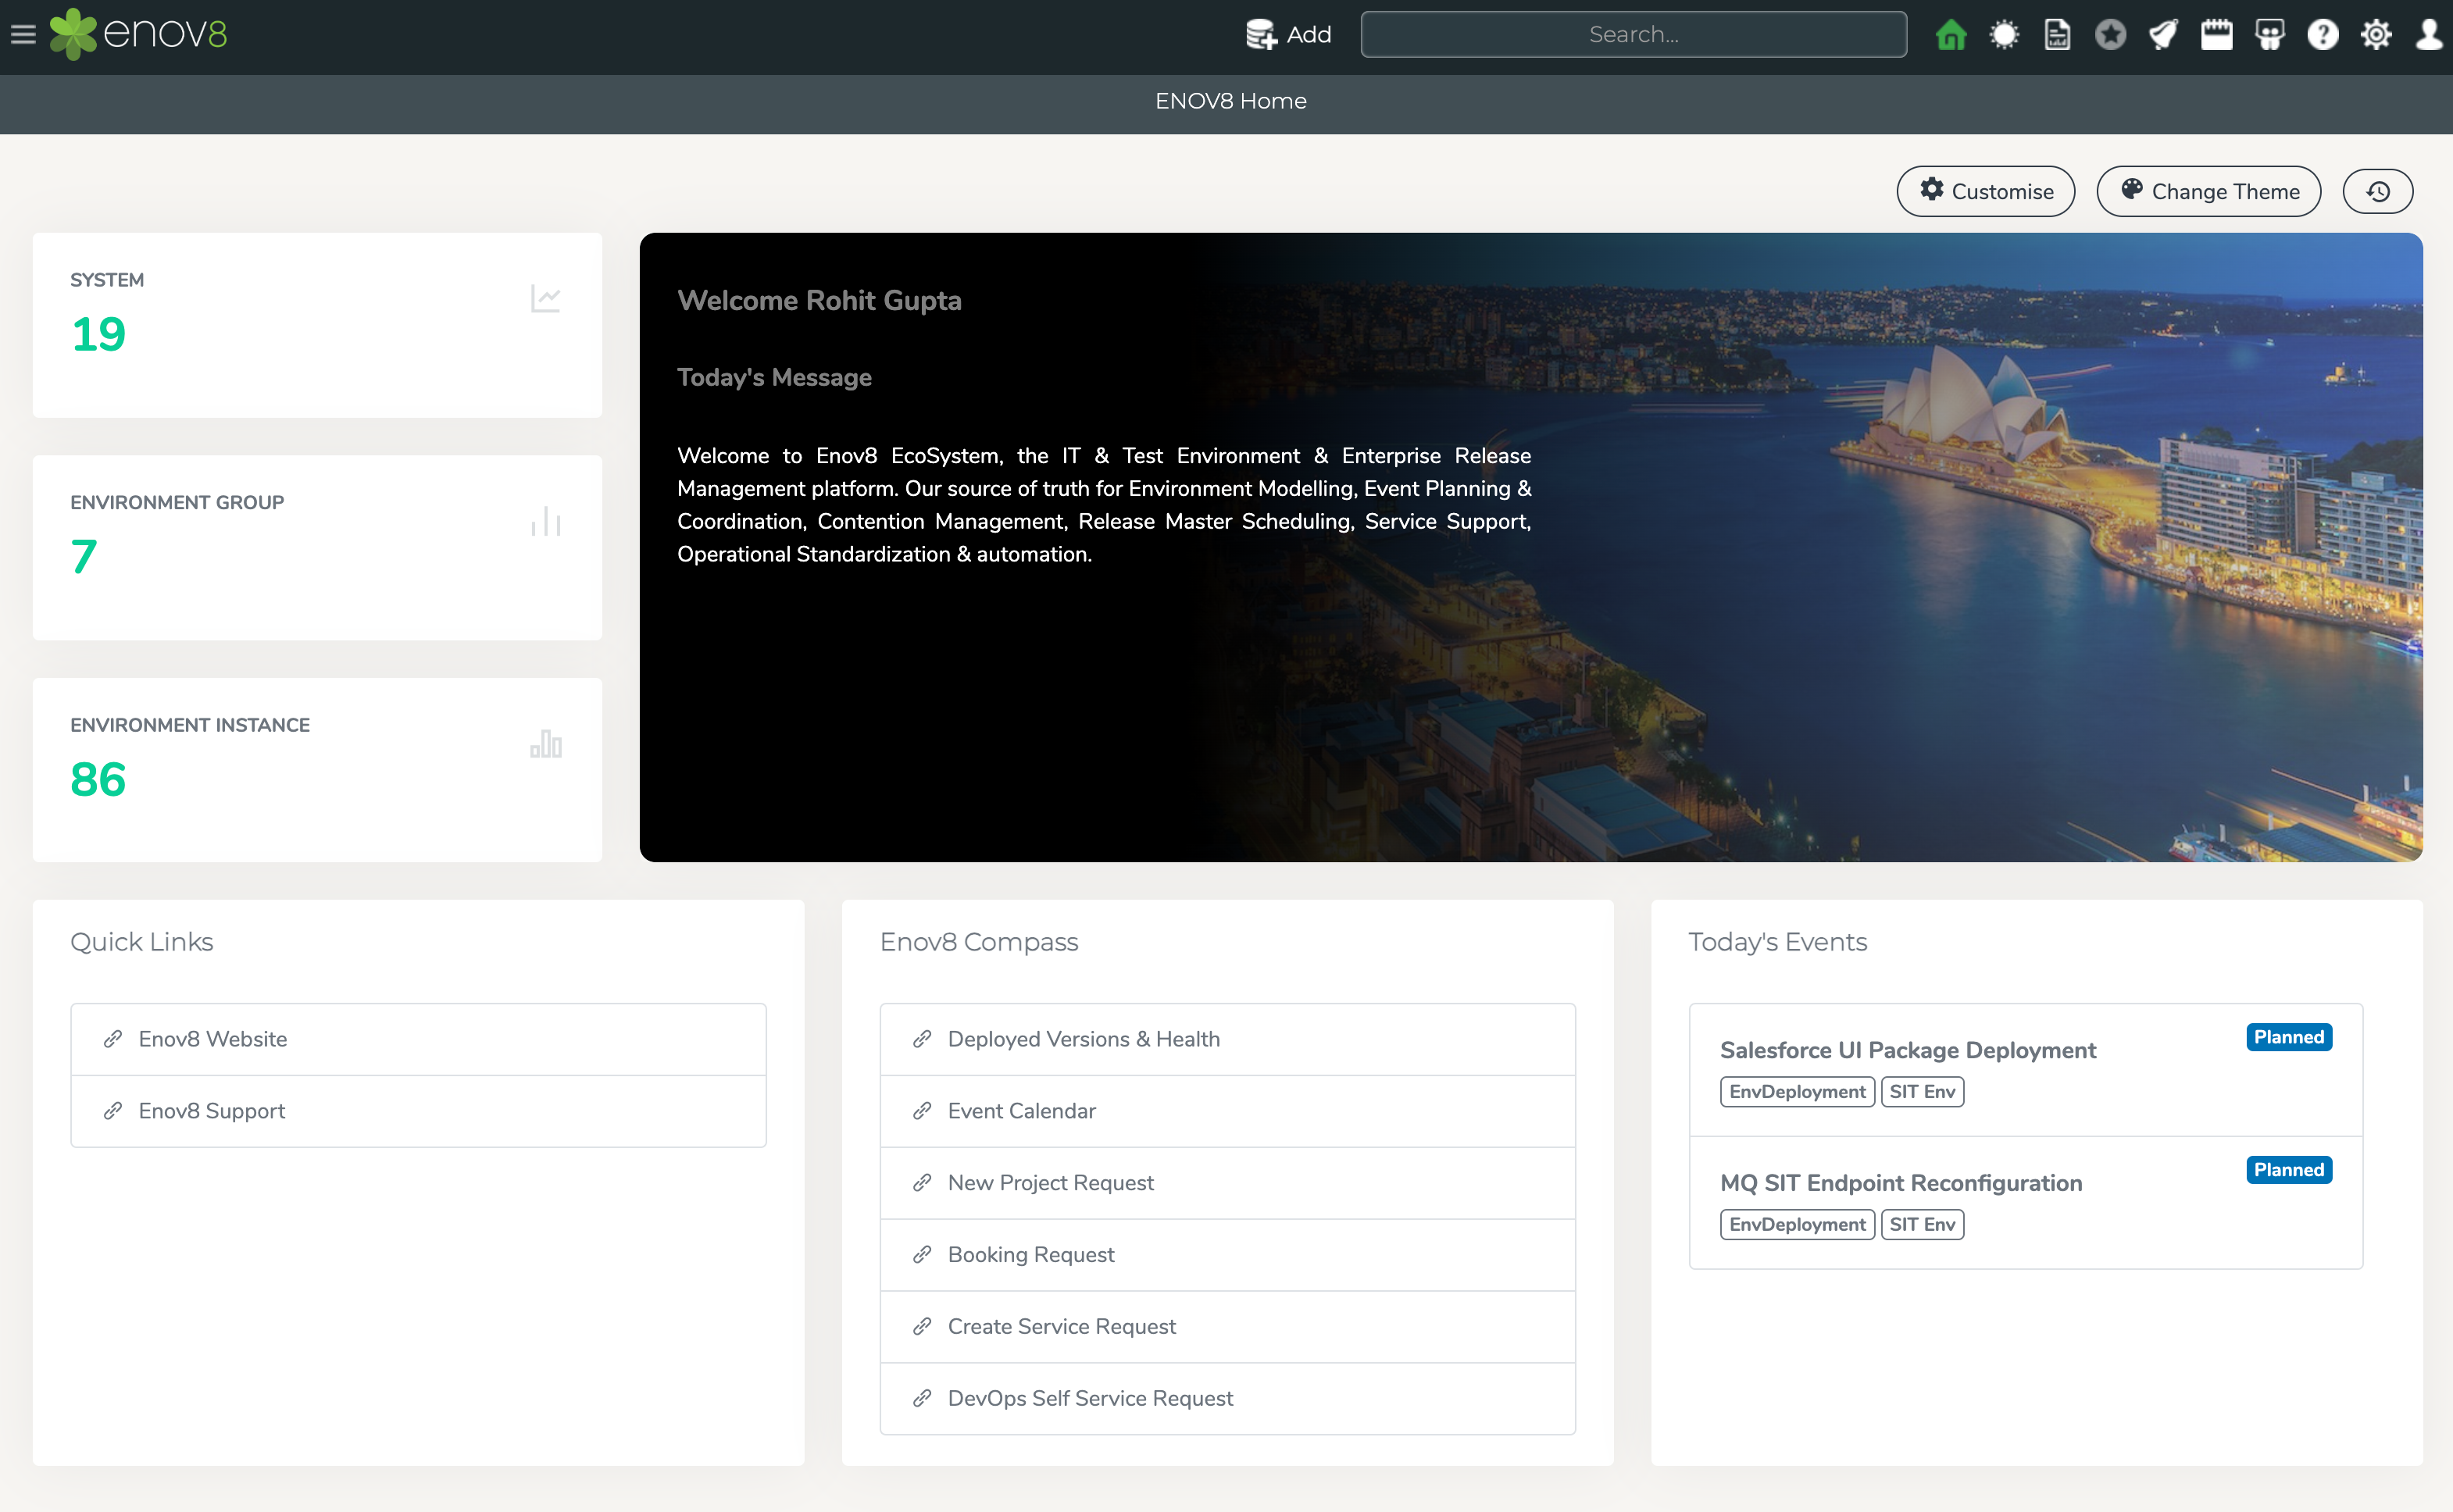Click the link icon beside Enov8 Website
The height and width of the screenshot is (1512, 2453).
113,1039
